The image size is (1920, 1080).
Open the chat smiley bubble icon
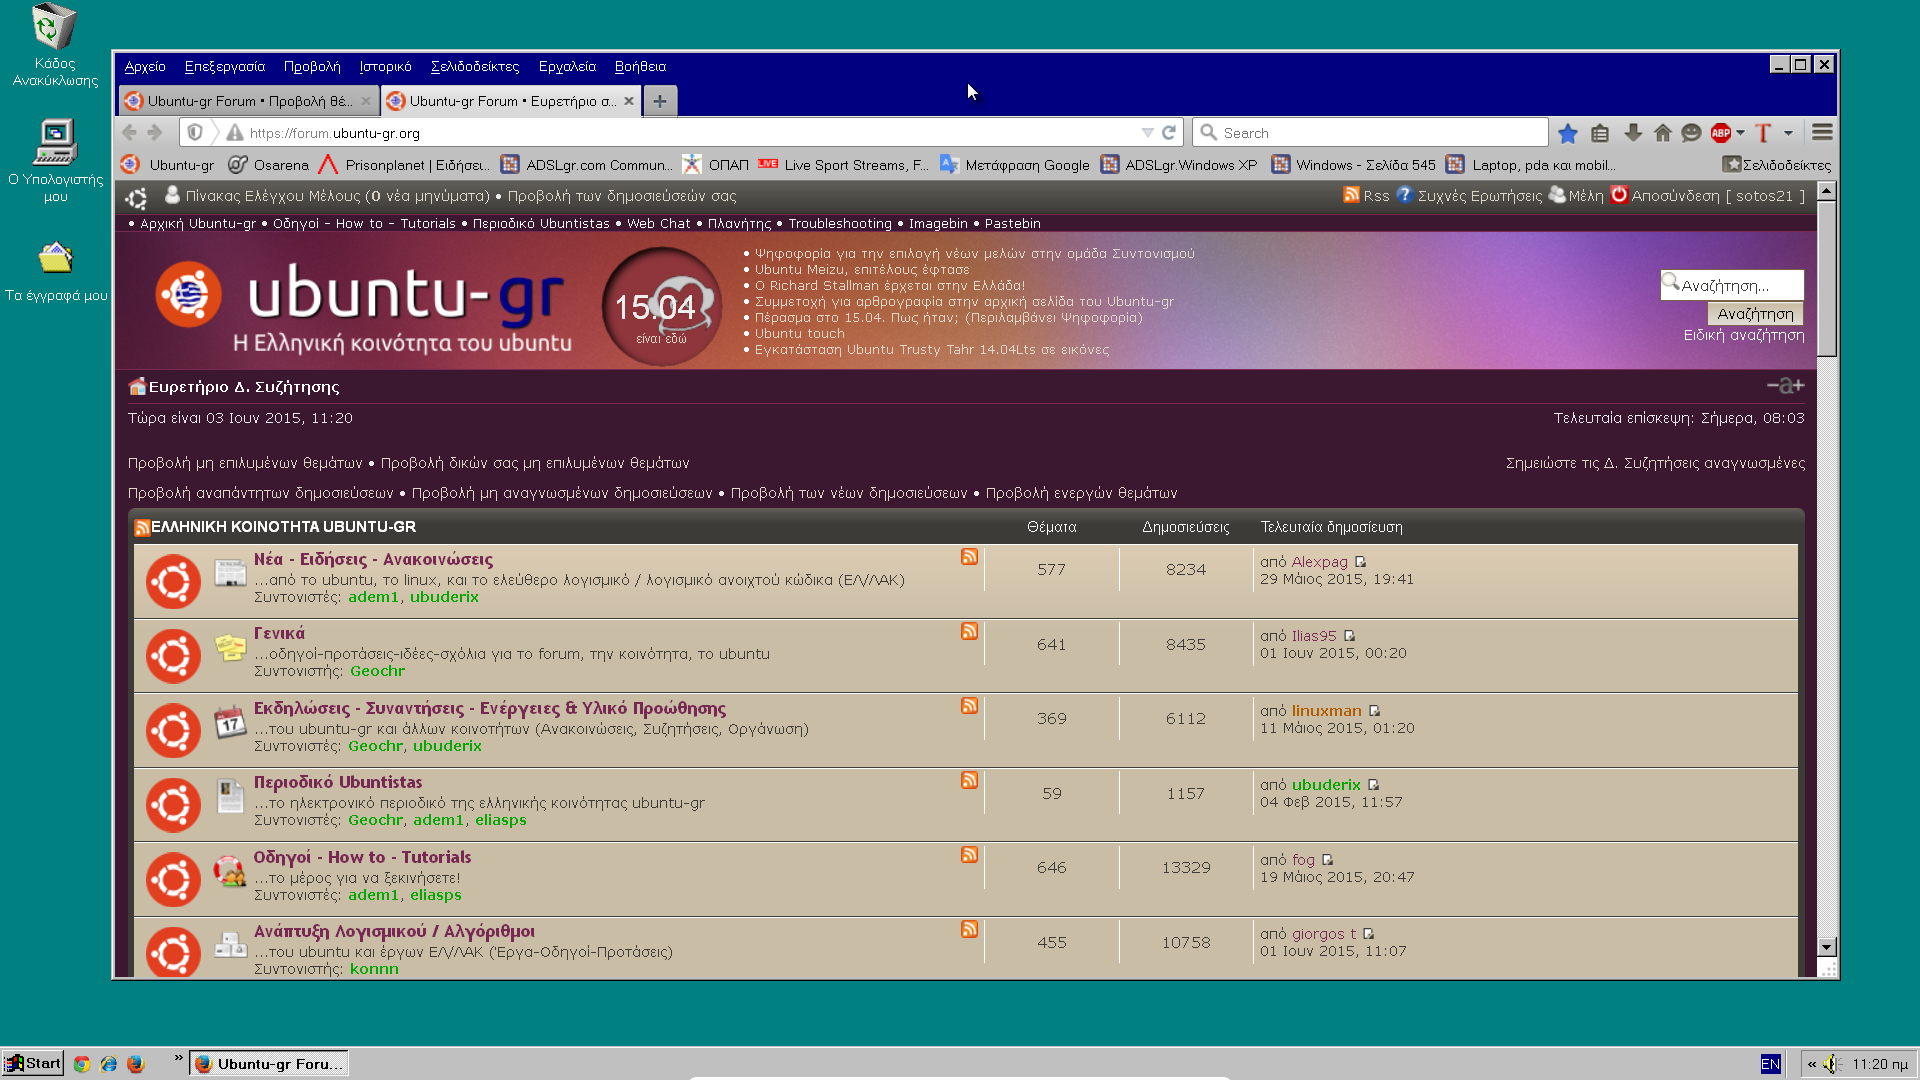(x=1691, y=133)
